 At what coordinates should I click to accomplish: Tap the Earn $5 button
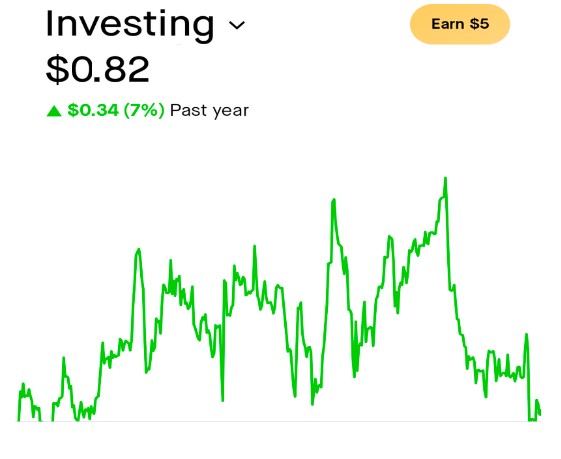pyautogui.click(x=460, y=24)
